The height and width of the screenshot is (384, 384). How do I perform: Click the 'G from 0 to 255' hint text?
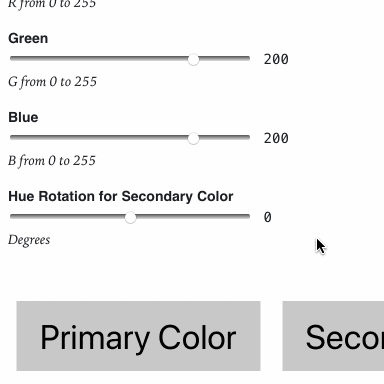52,82
